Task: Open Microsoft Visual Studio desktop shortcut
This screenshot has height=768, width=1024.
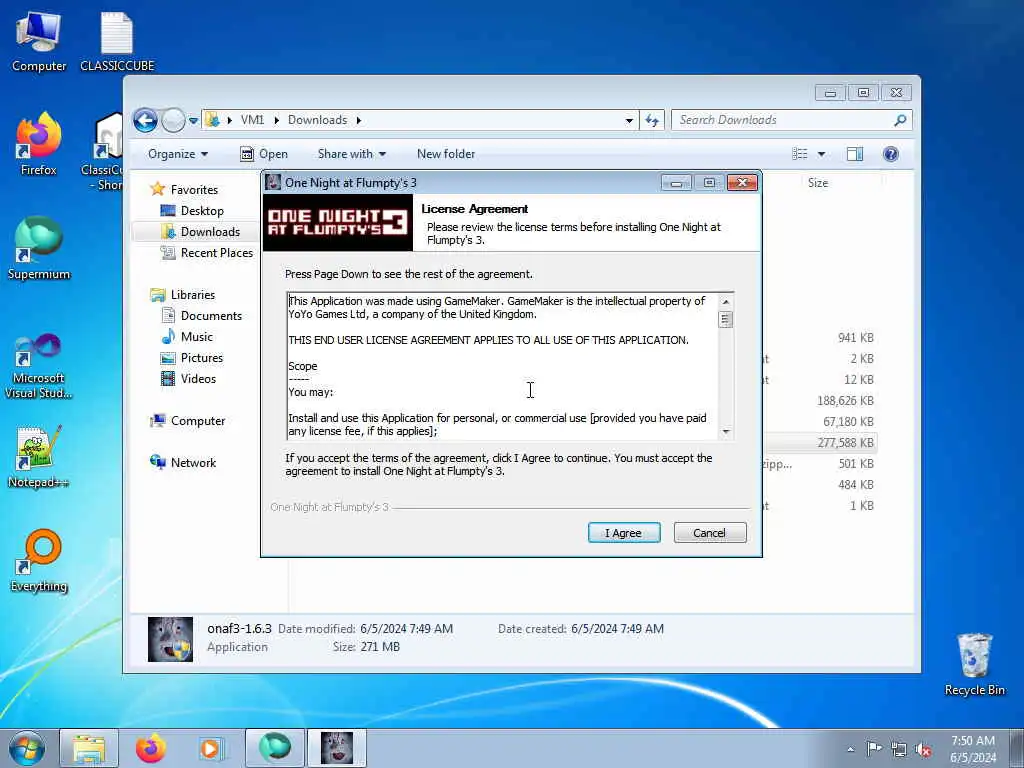Action: (x=39, y=366)
